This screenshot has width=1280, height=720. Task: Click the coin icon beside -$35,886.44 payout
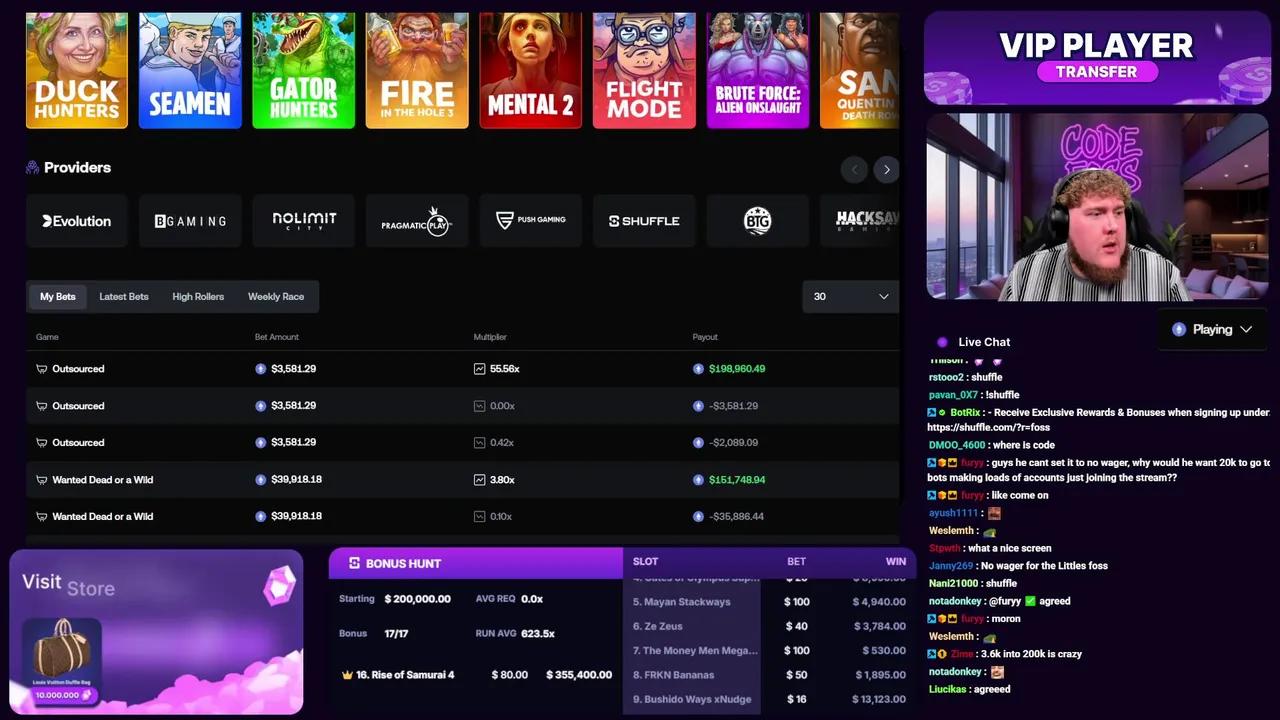[698, 517]
